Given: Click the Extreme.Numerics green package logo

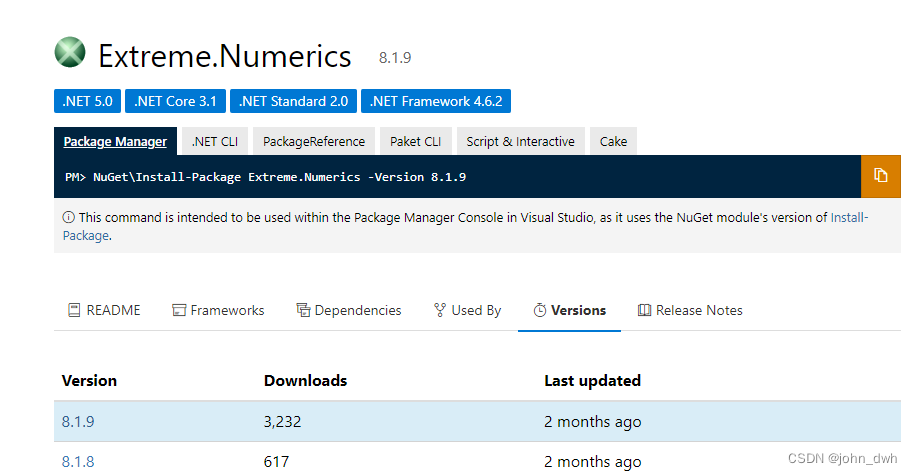Looking at the screenshot, I should 70,52.
